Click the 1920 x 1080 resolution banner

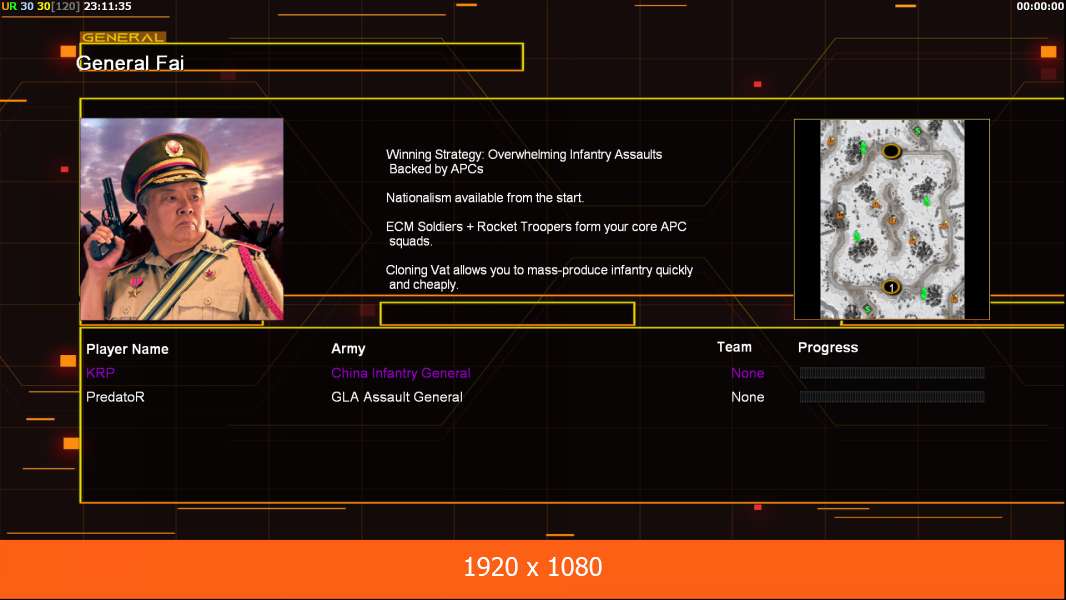tap(532, 569)
